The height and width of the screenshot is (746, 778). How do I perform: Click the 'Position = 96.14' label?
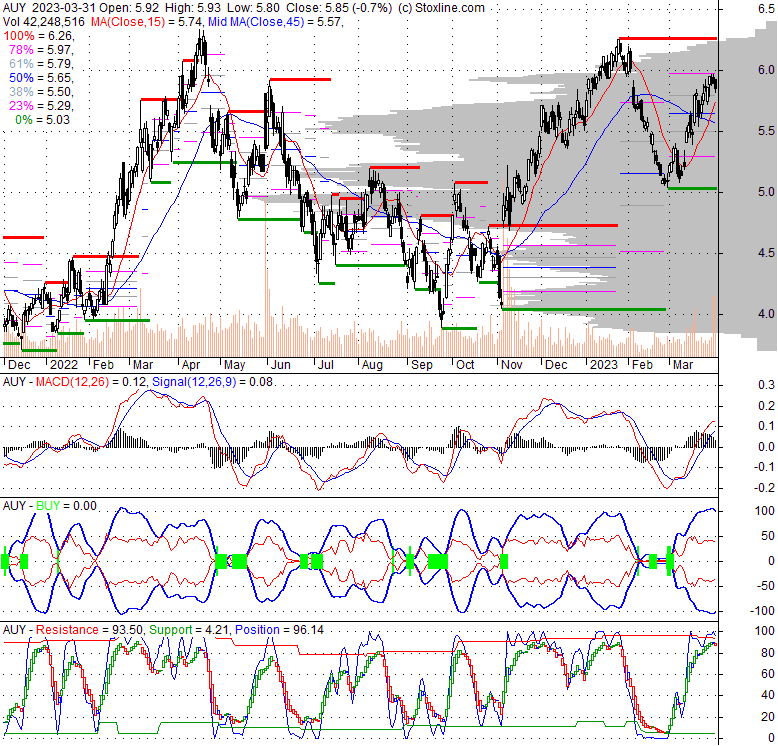[x=279, y=630]
